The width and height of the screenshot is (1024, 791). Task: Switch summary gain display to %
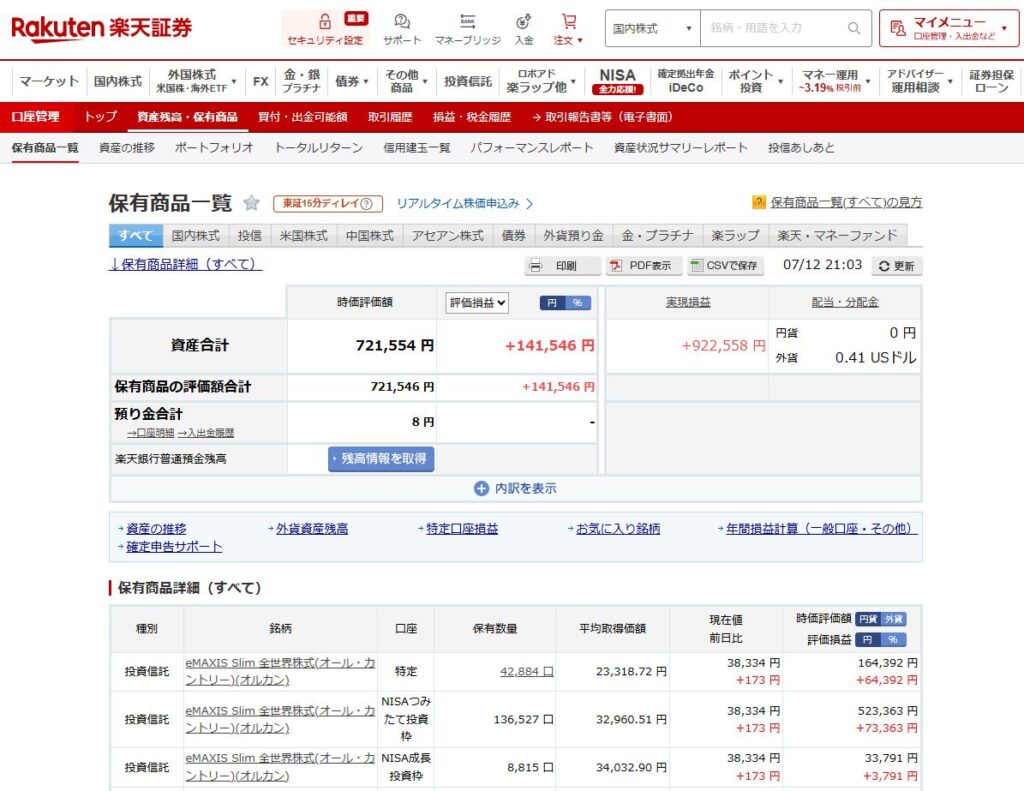(577, 303)
